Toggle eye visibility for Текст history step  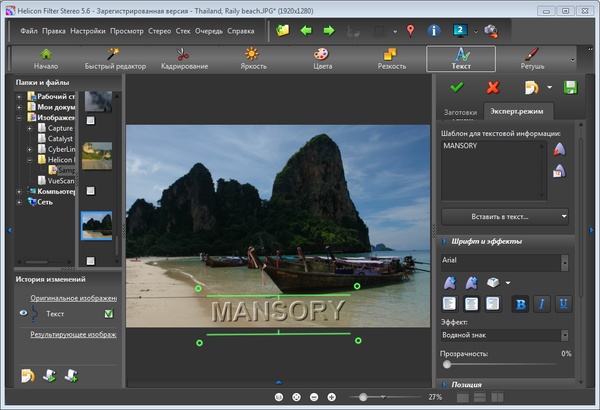[23, 313]
